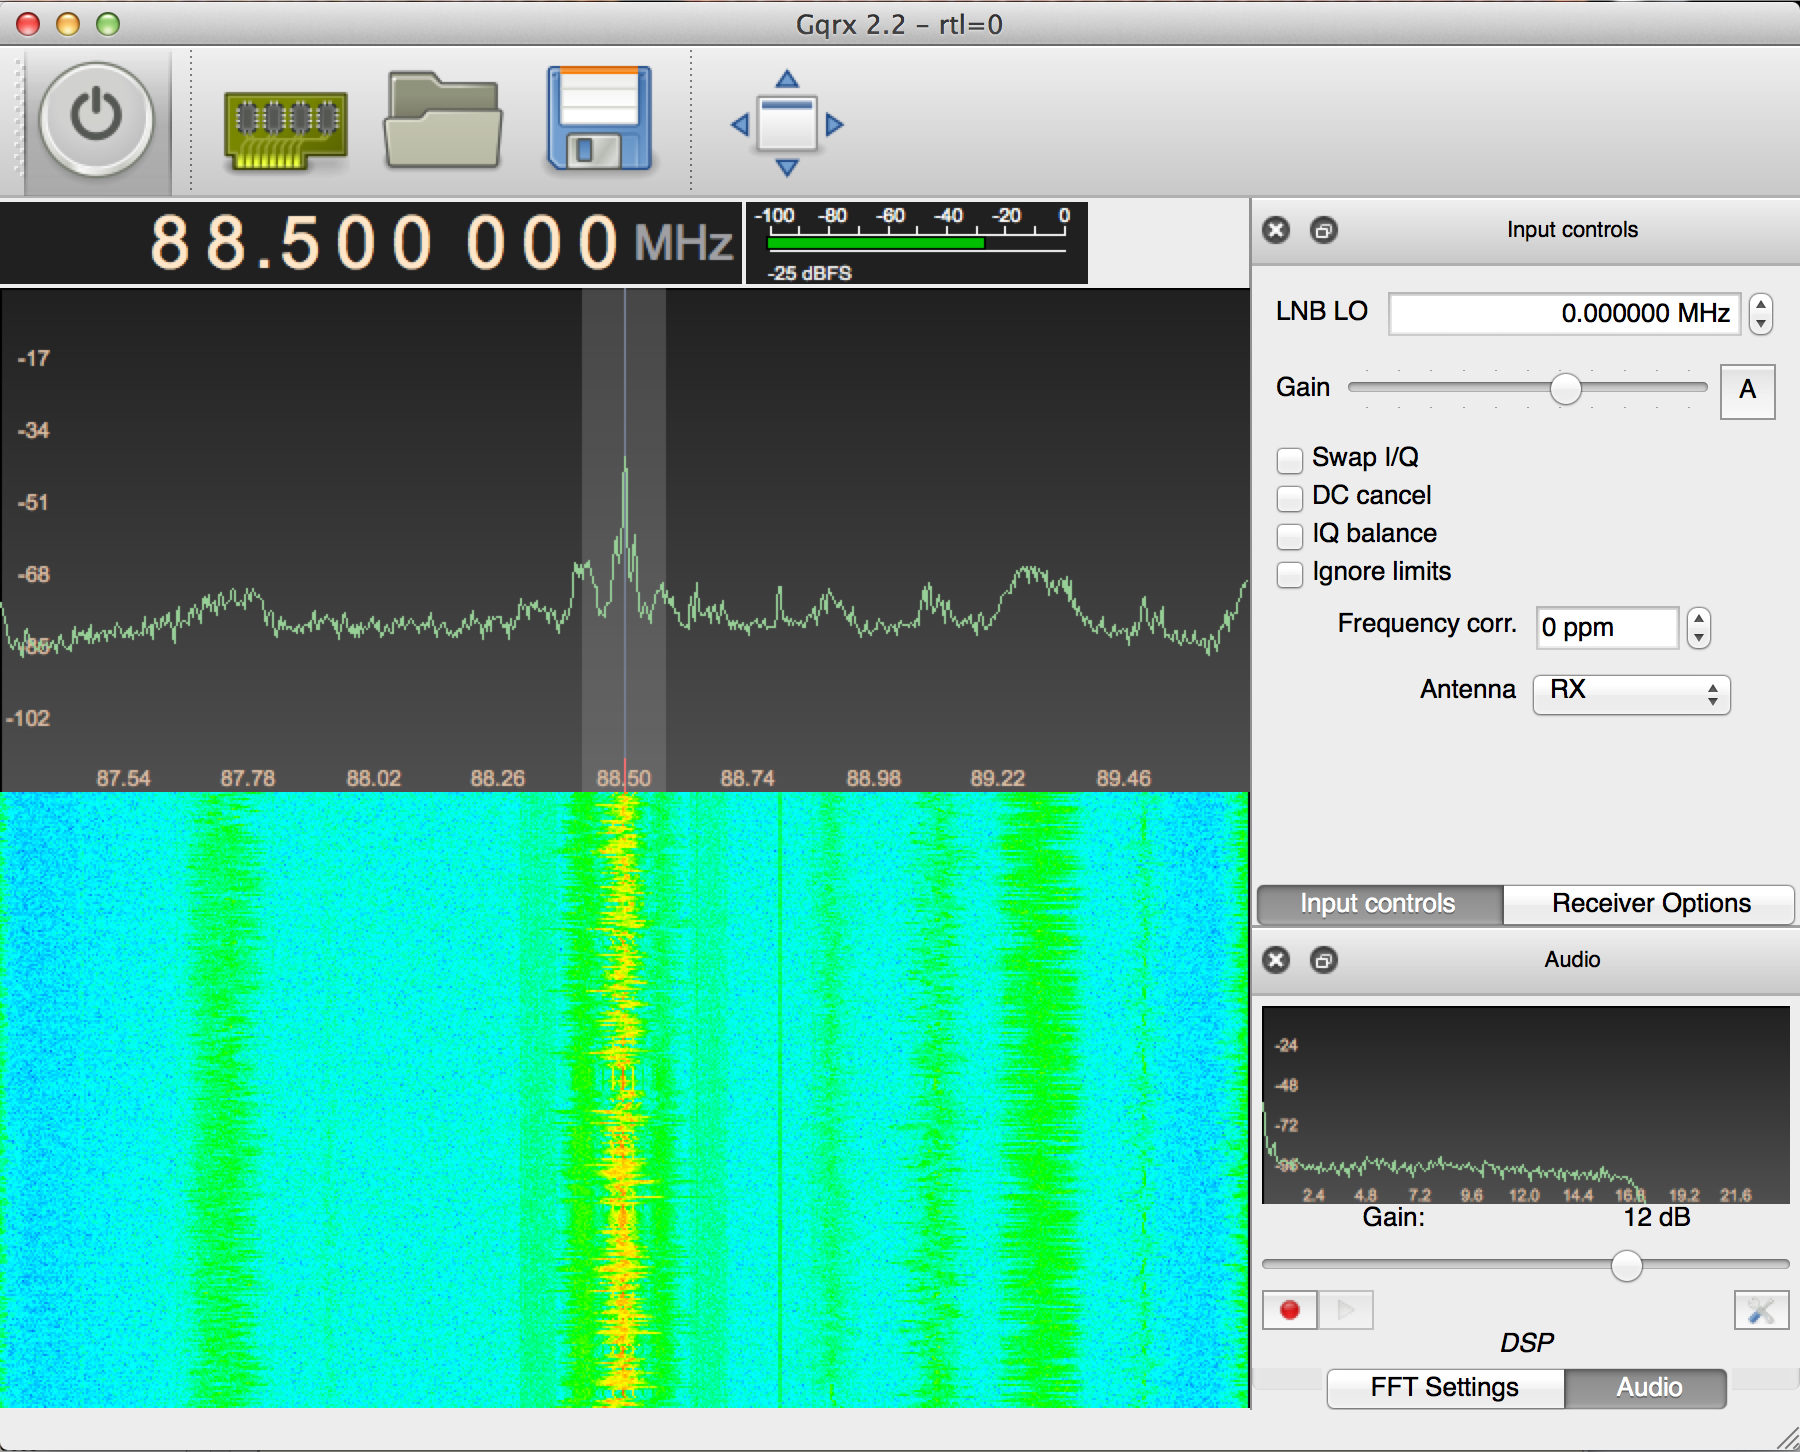Open the Antenna dropdown
Viewport: 1800px width, 1452px height.
pyautogui.click(x=1631, y=692)
